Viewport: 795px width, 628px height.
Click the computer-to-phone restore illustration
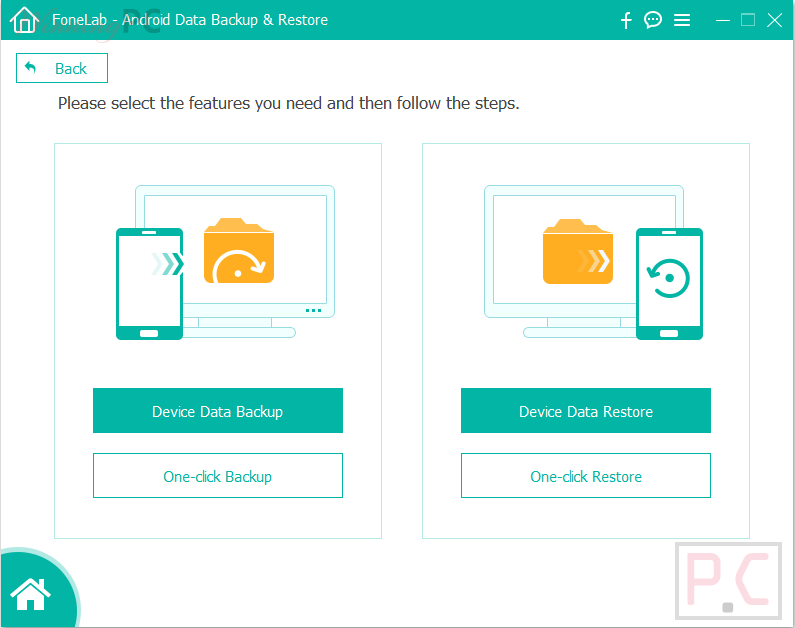coord(593,263)
